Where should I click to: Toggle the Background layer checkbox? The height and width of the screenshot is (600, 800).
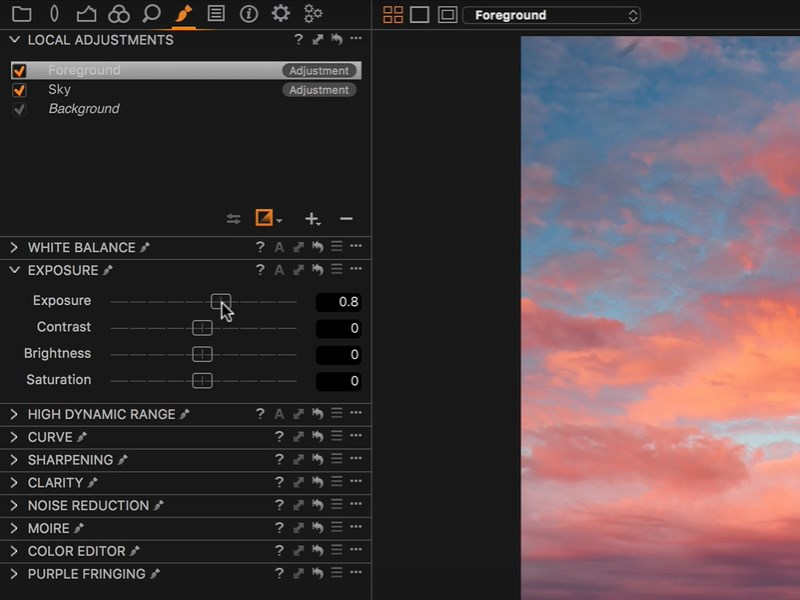click(x=19, y=109)
